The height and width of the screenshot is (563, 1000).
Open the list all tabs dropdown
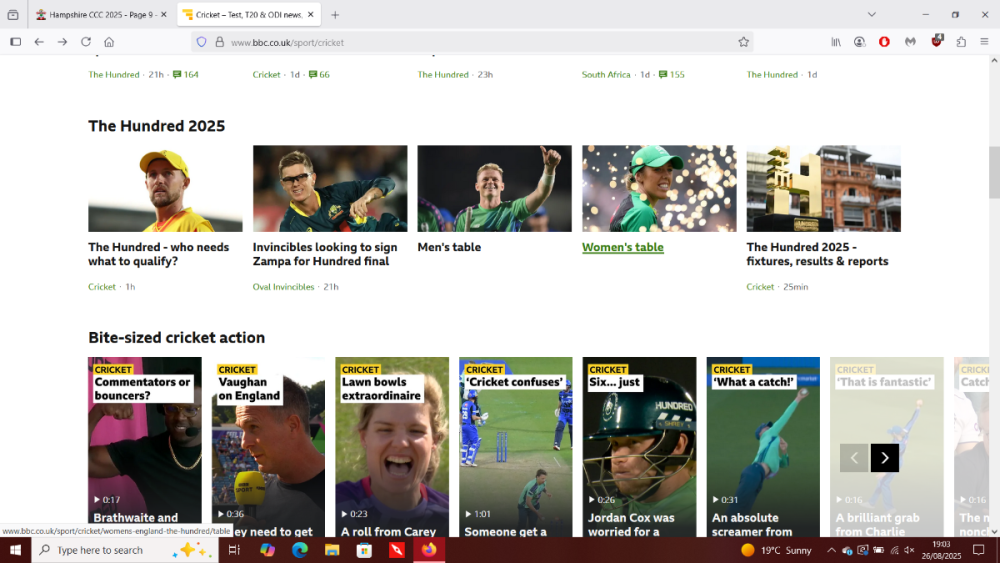point(871,15)
